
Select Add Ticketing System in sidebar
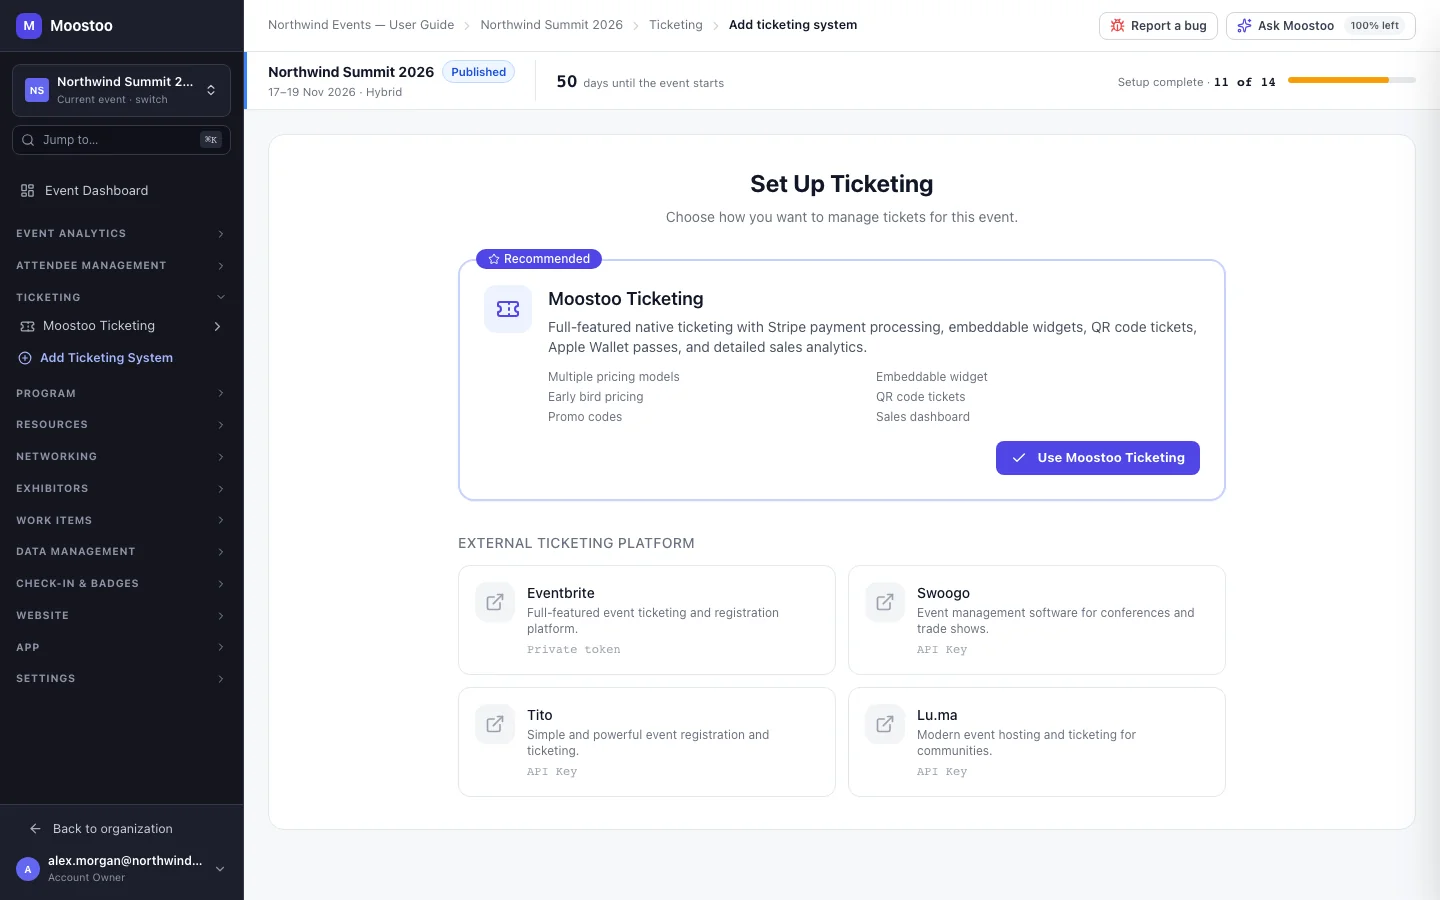point(122,358)
